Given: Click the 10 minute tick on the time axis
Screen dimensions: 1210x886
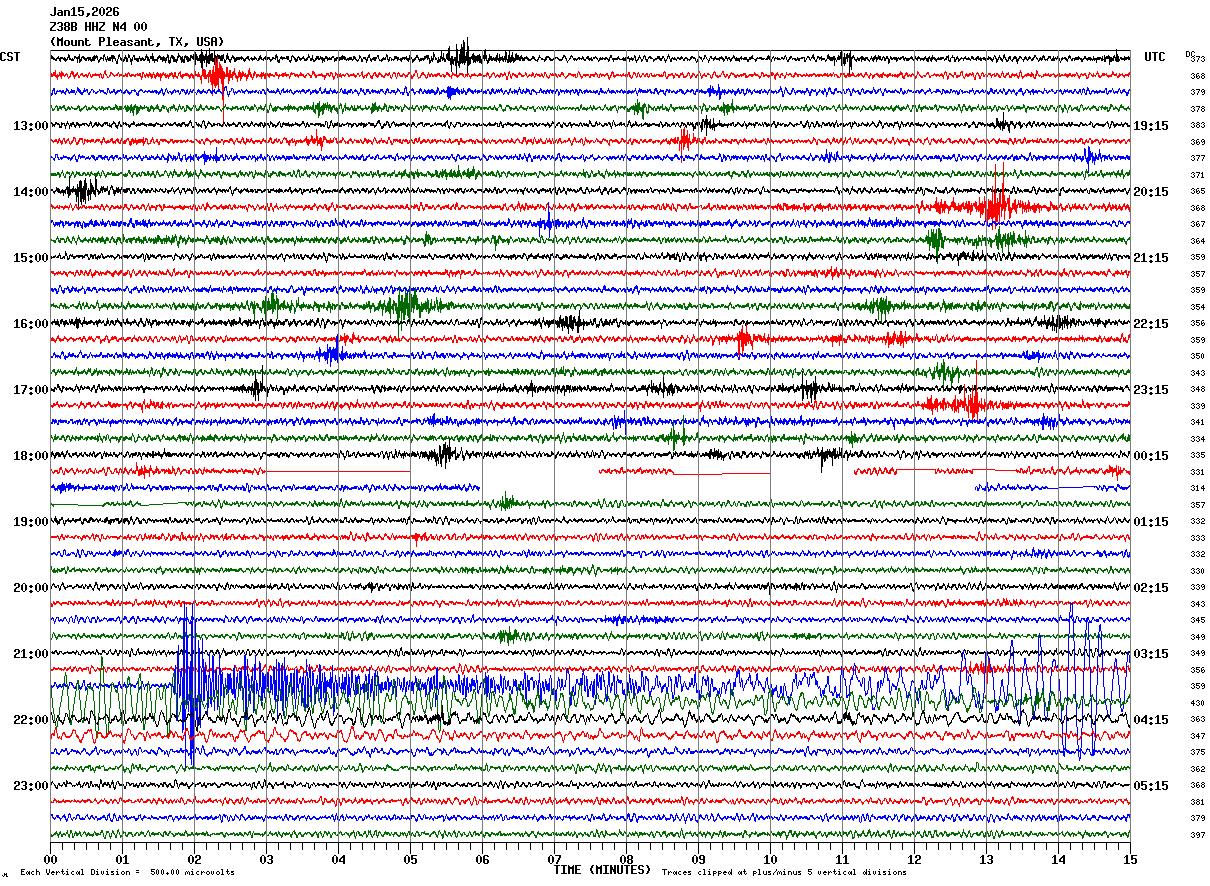Looking at the screenshot, I should coord(770,859).
